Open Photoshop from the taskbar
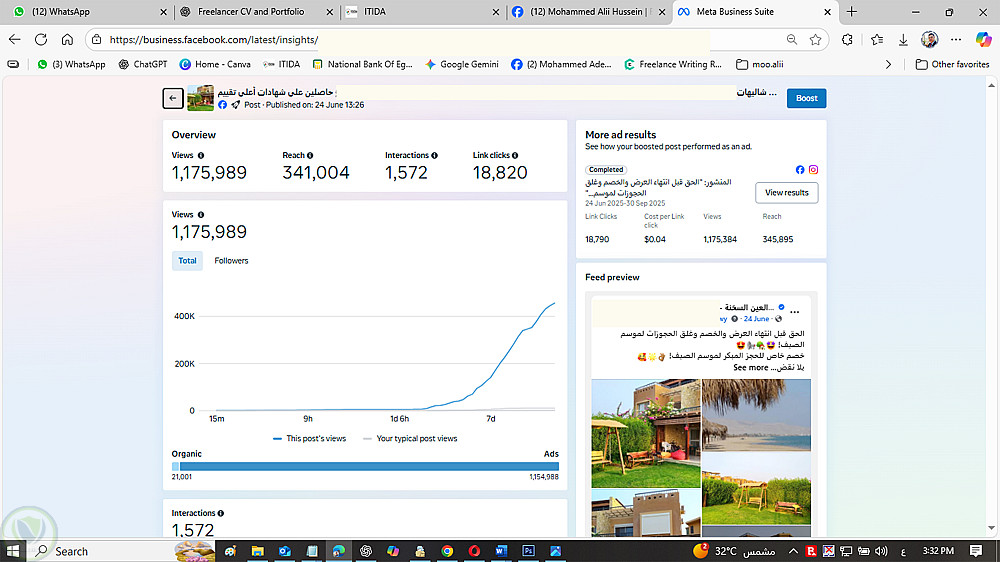 (x=528, y=551)
